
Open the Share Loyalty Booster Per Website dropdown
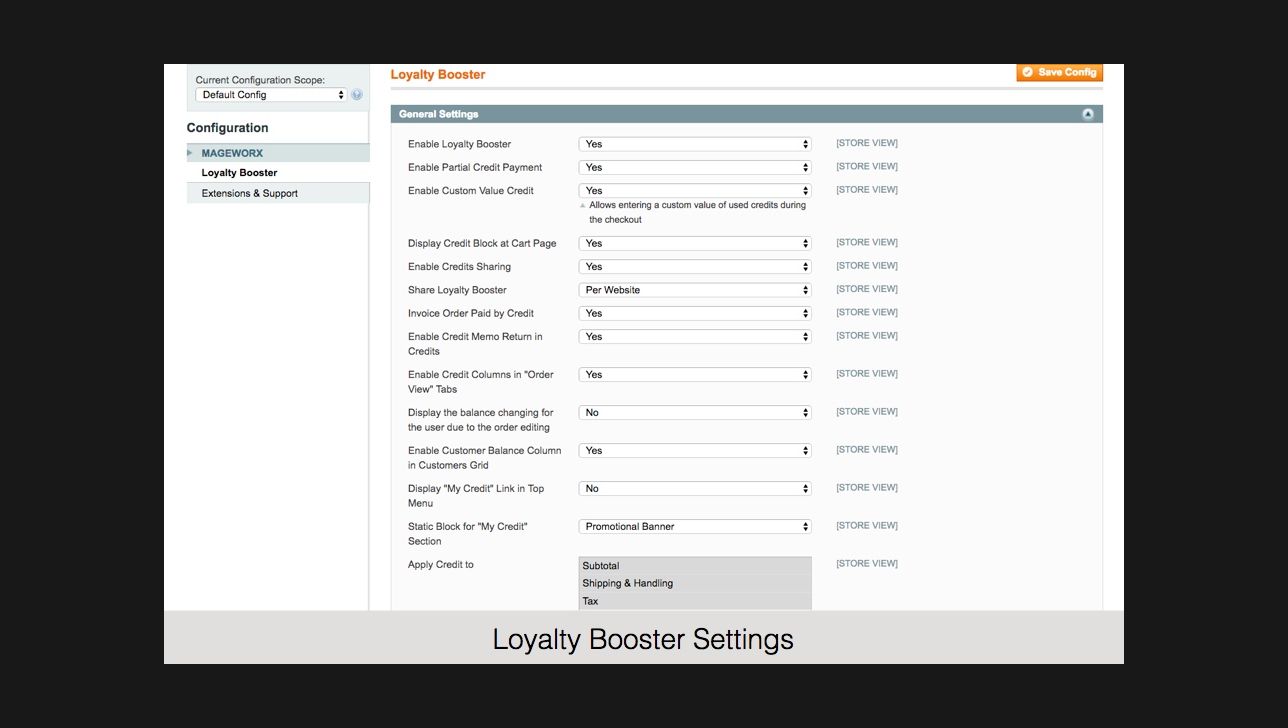point(695,290)
